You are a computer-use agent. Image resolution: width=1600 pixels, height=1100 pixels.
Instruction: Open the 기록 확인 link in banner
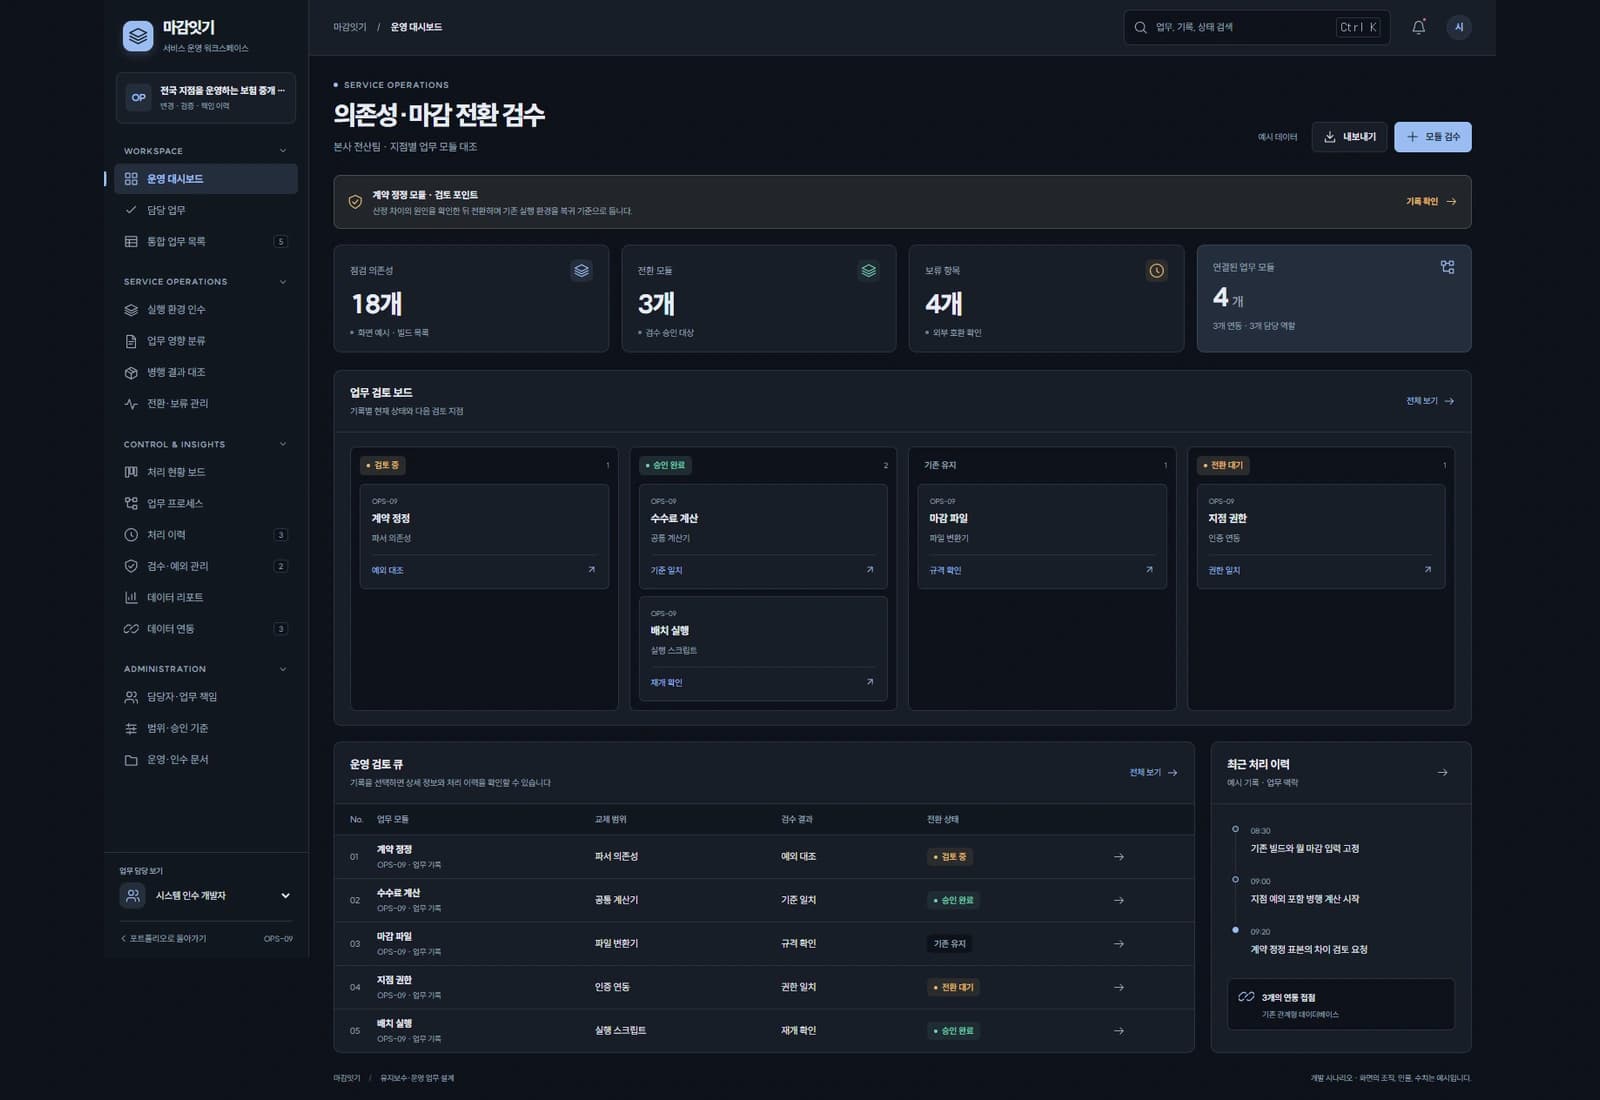1431,202
